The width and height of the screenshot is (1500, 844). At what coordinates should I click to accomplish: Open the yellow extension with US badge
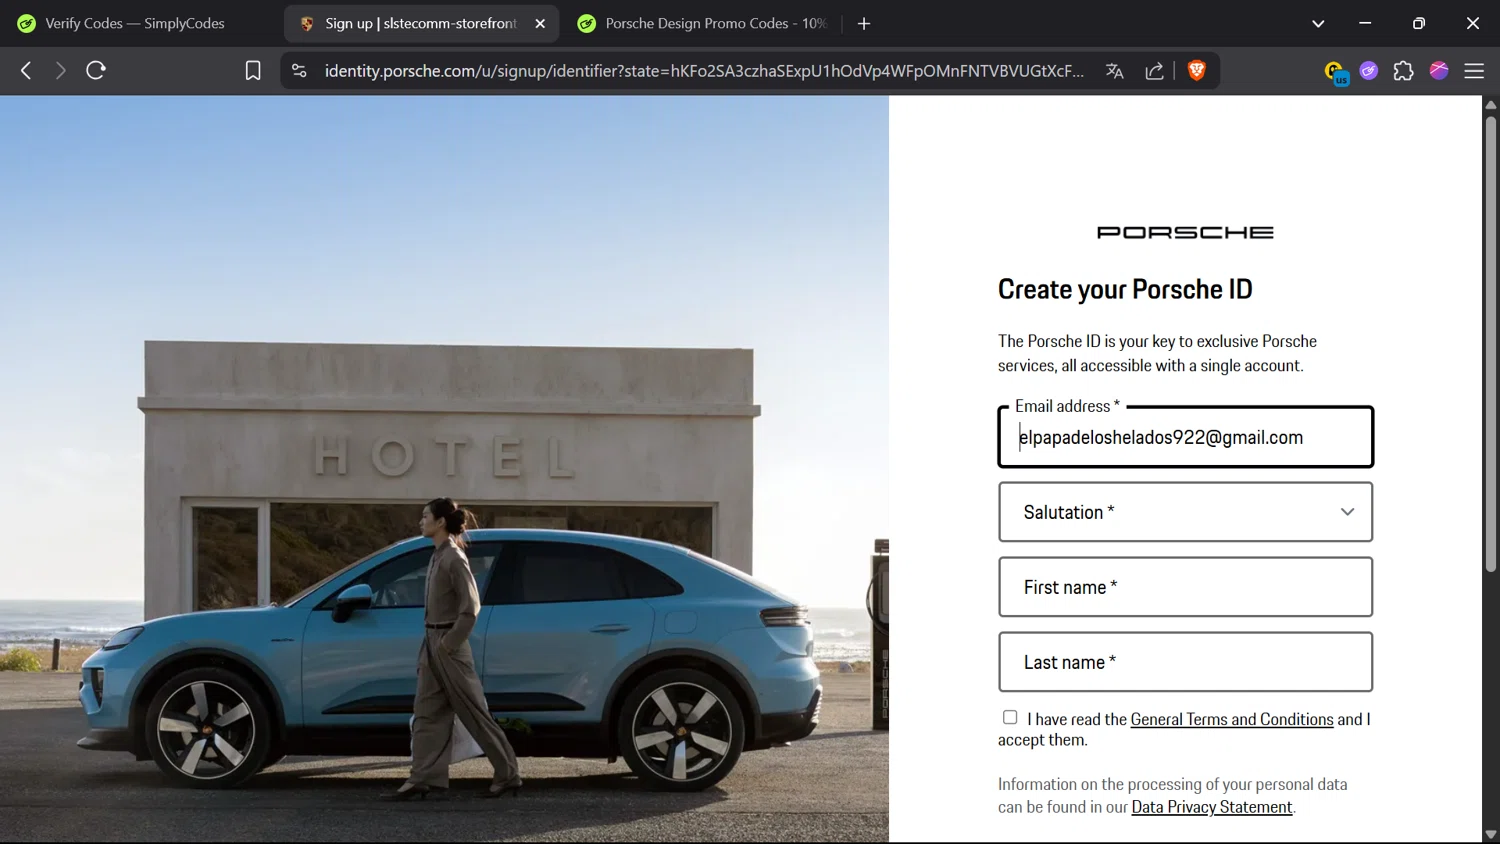(1336, 72)
